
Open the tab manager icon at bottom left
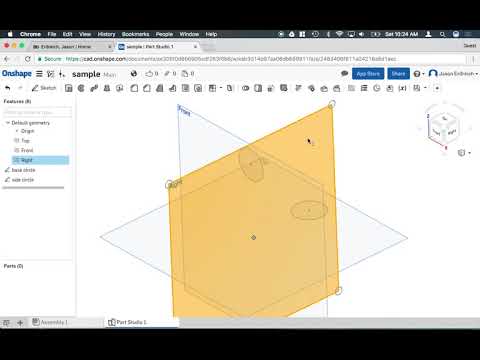pyautogui.click(x=6, y=323)
